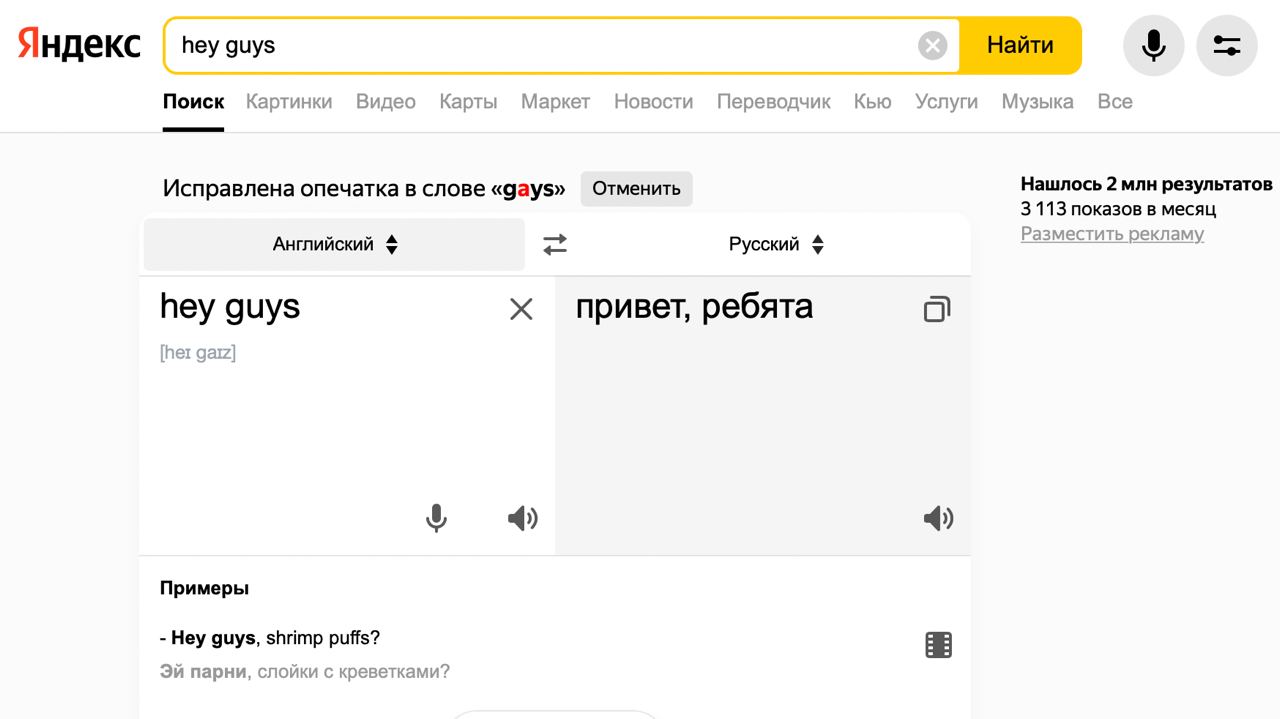The width and height of the screenshot is (1280, 719).
Task: Dictate source text with translator microphone
Action: tap(436, 518)
